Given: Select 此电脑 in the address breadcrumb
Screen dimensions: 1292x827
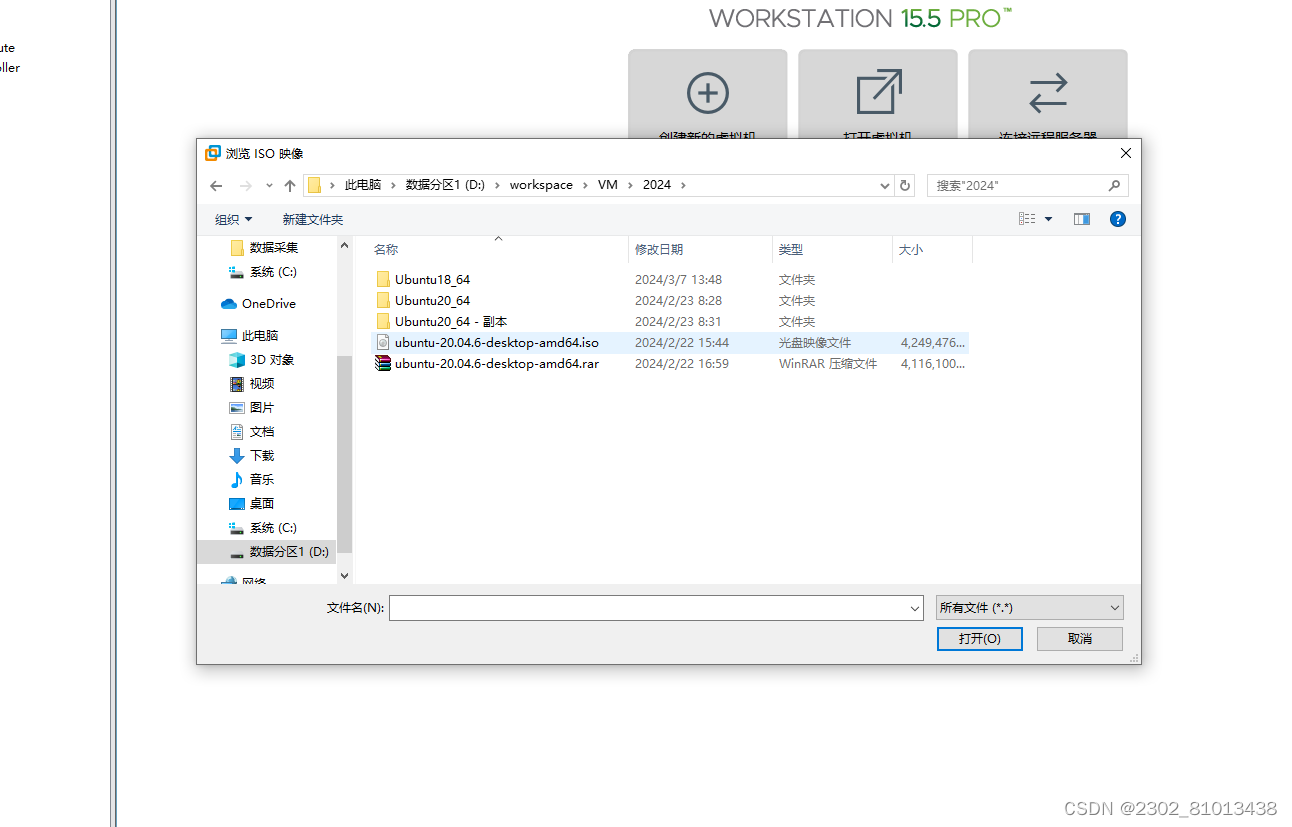Looking at the screenshot, I should point(363,185).
